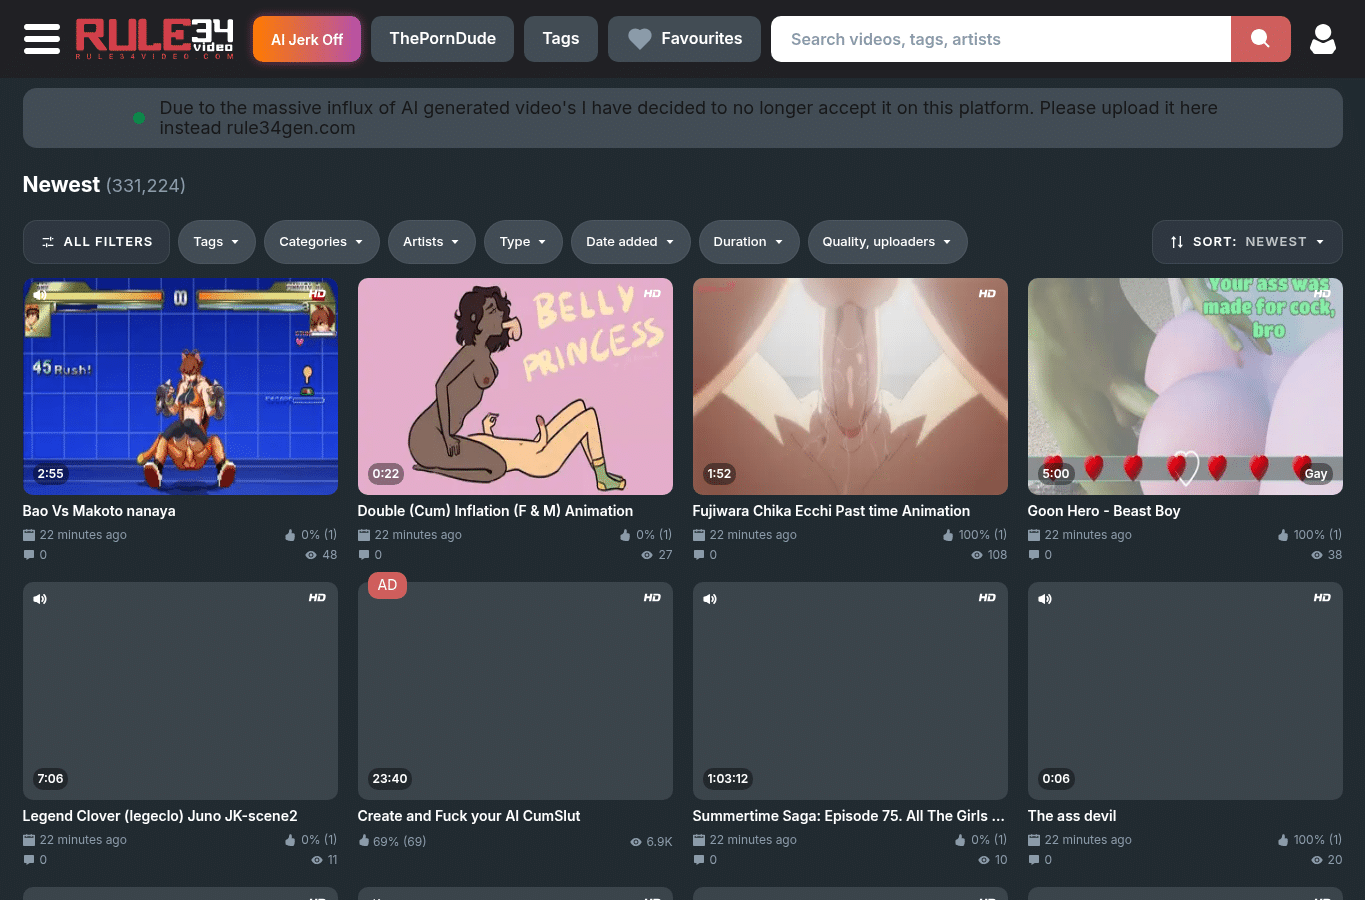The width and height of the screenshot is (1365, 900).
Task: Open the Bao Vs Makoto nanaya title link
Action: click(x=99, y=511)
